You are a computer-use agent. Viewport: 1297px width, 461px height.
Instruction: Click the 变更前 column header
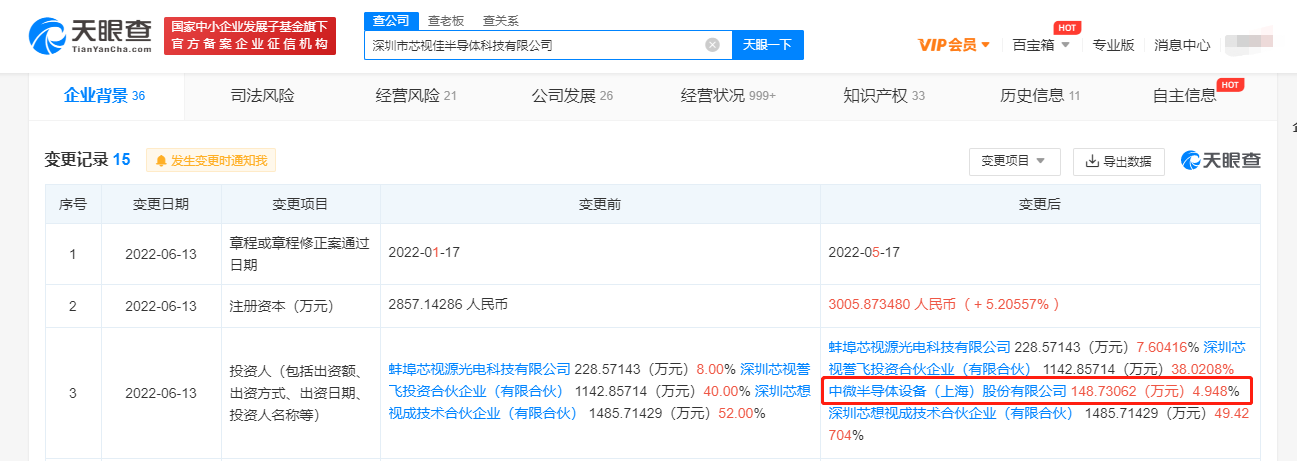[599, 204]
